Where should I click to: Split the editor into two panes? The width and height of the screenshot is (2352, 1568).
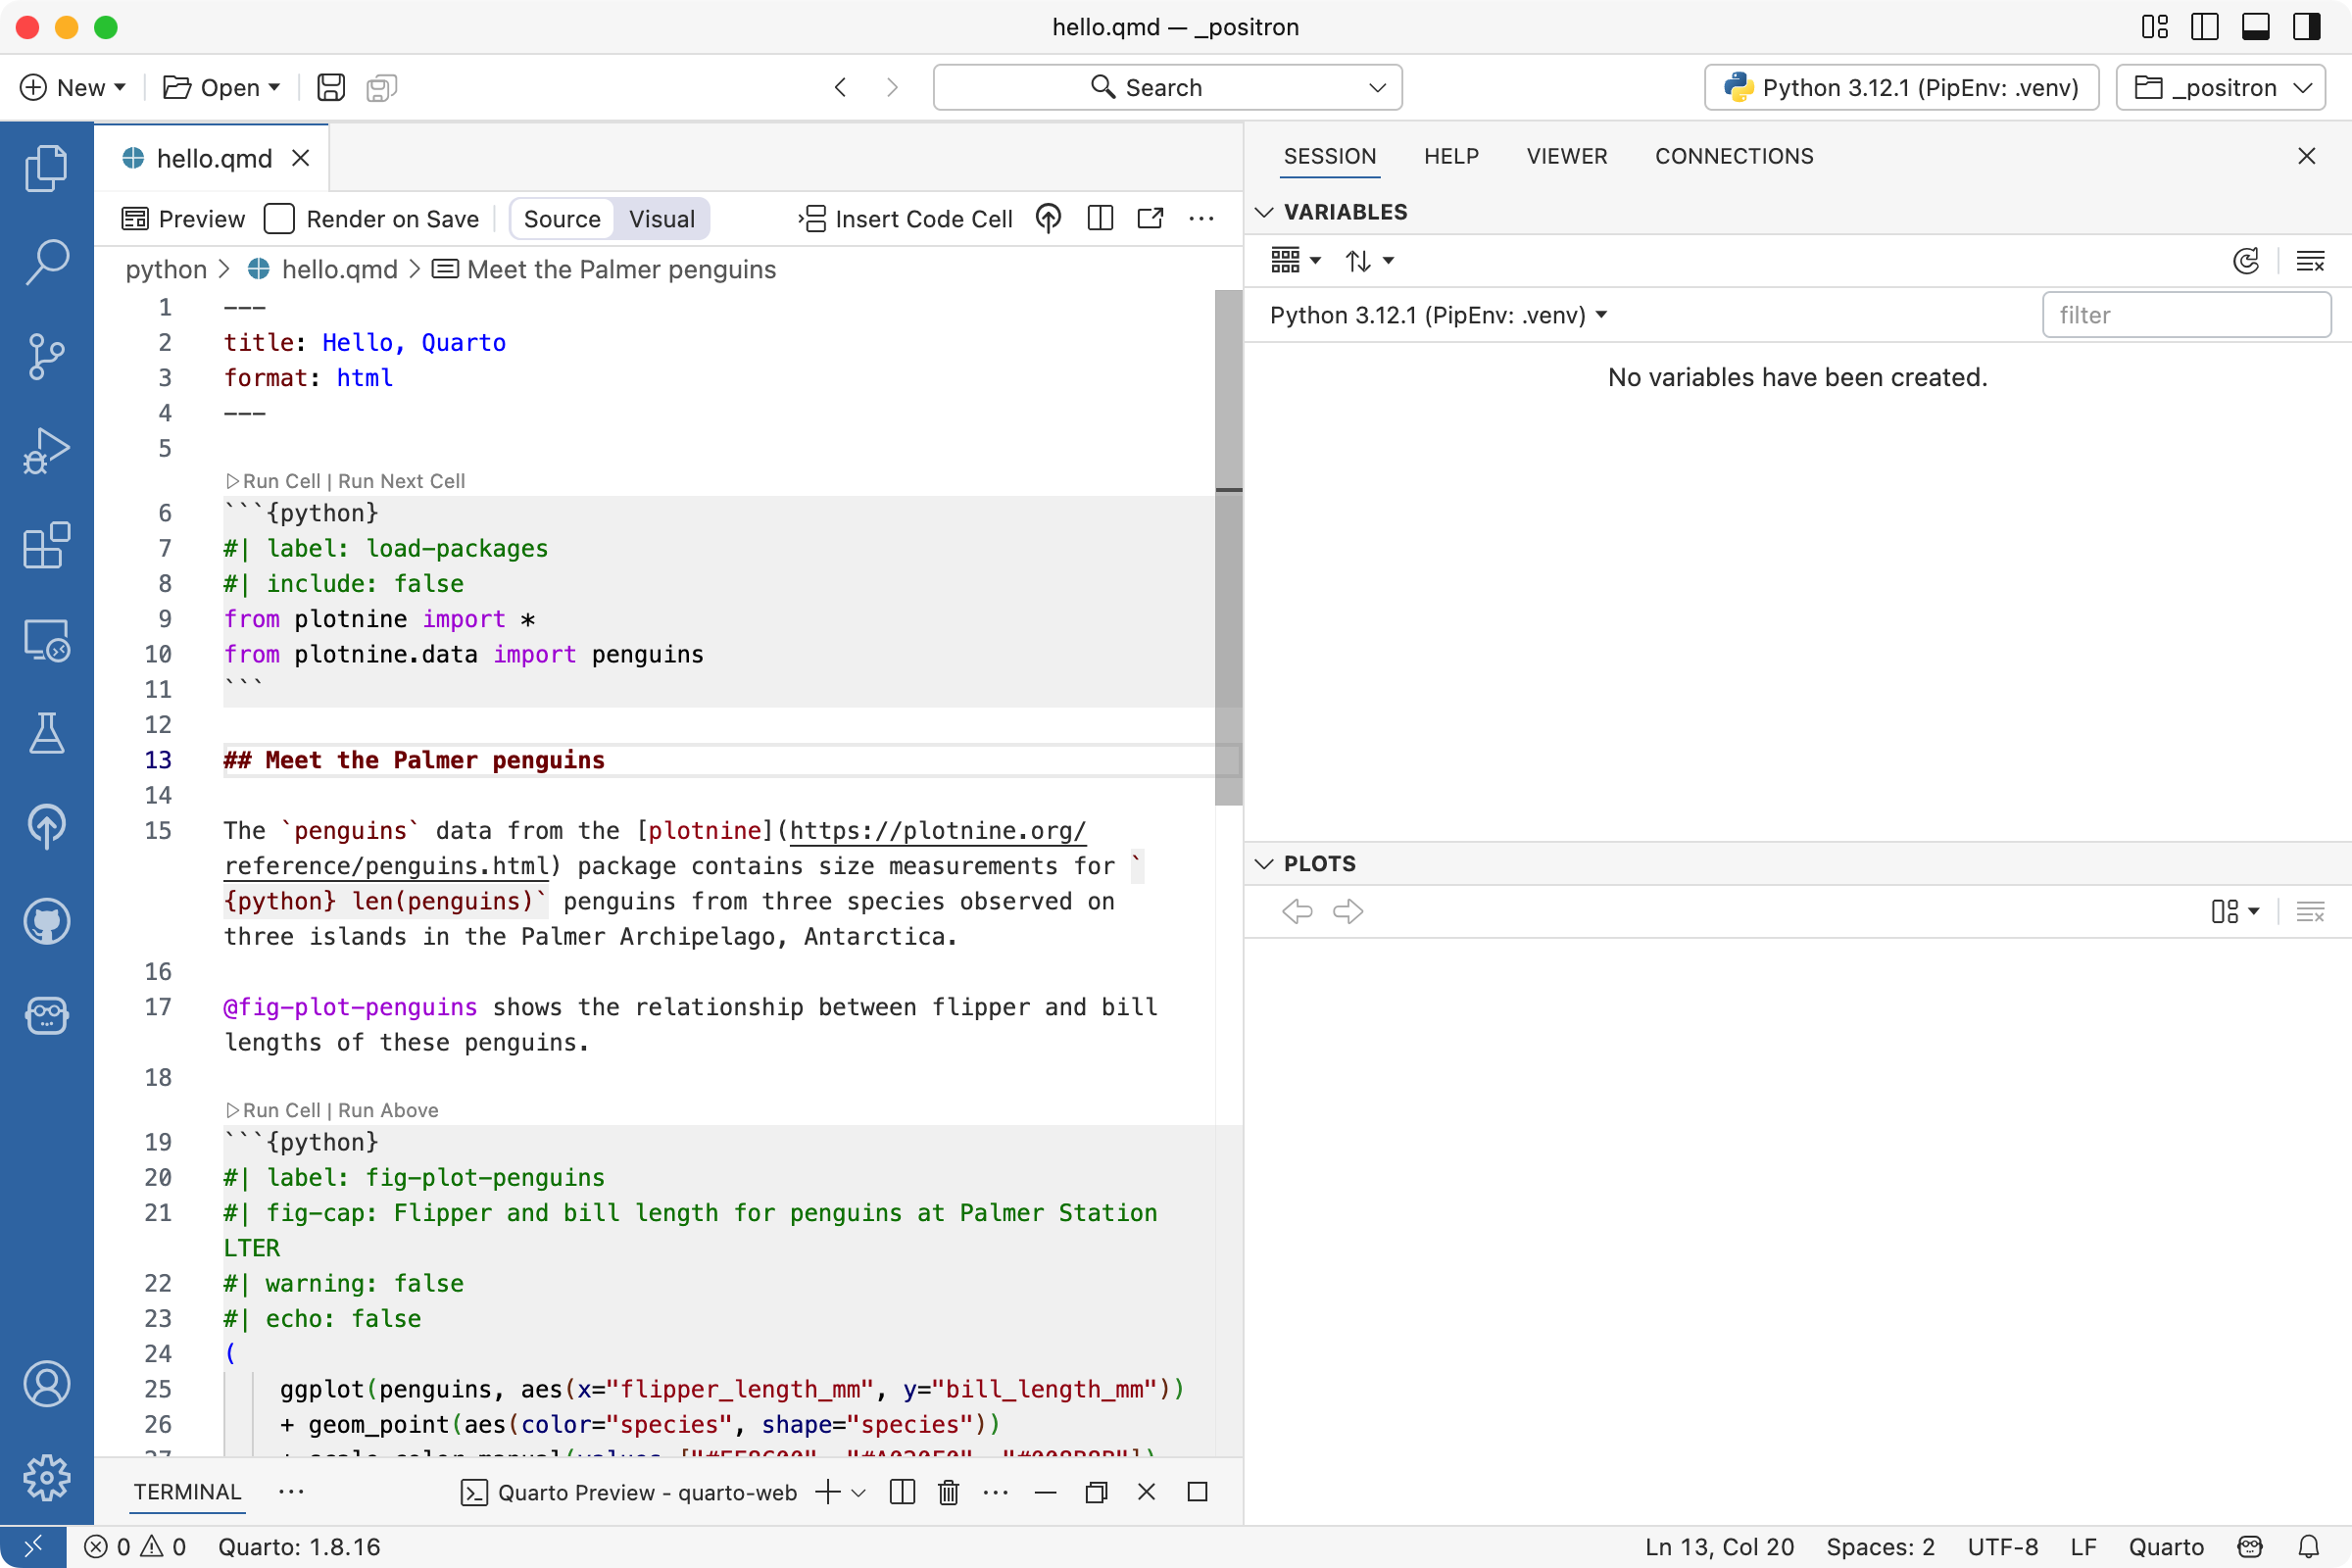(x=1099, y=218)
